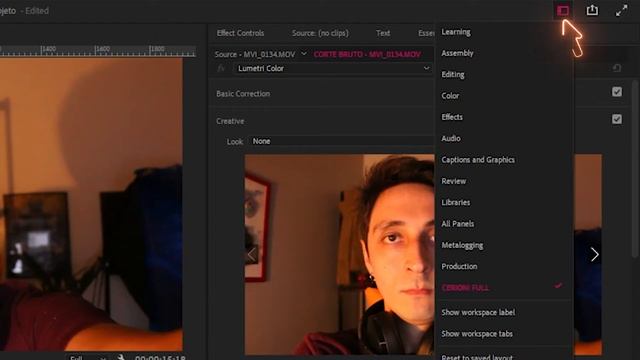Disable the Creative section checkbox

pyautogui.click(x=617, y=119)
